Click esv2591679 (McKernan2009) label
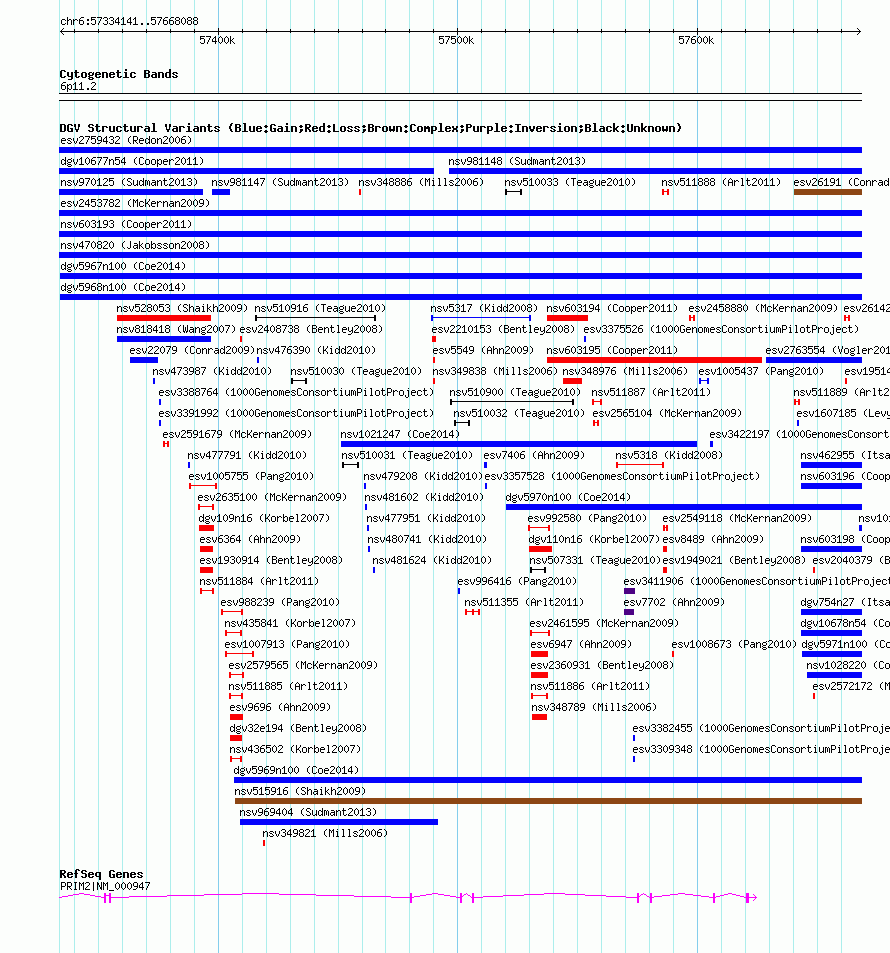Viewport: 890px width, 953px height. (x=237, y=435)
